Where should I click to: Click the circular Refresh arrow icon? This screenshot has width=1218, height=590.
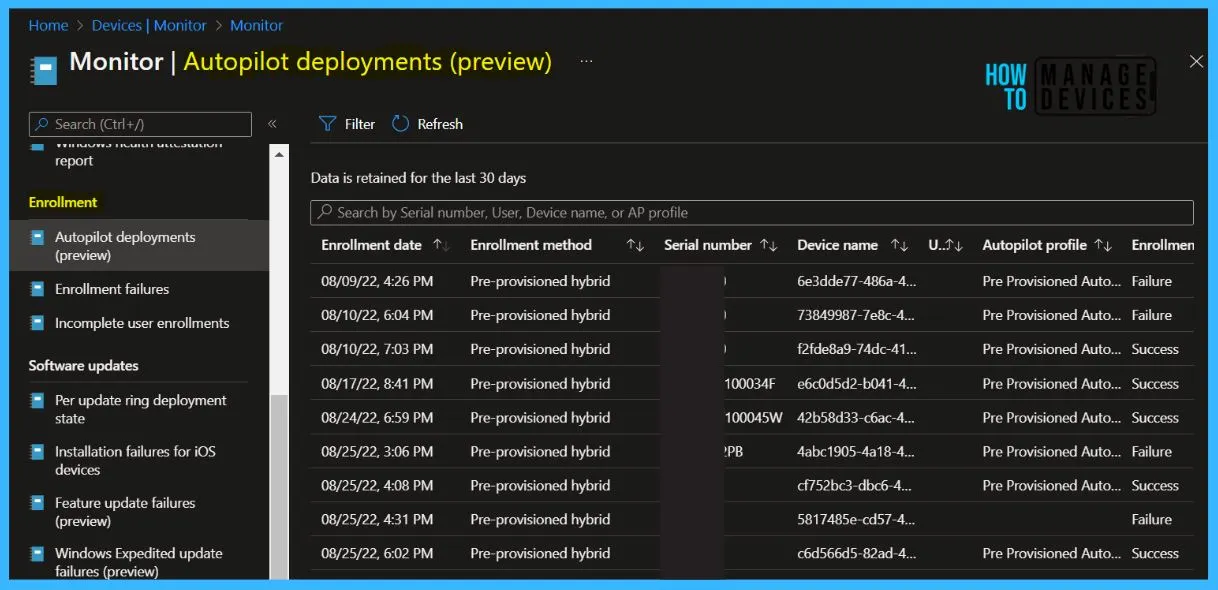400,124
